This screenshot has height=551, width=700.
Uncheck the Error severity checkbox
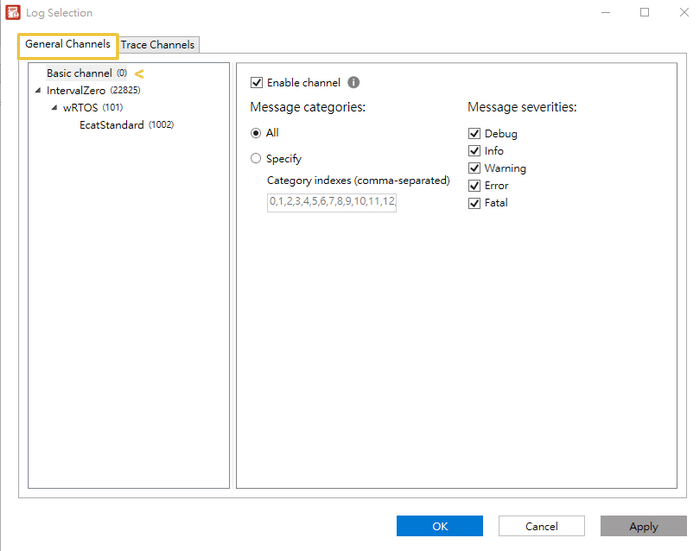(x=475, y=186)
